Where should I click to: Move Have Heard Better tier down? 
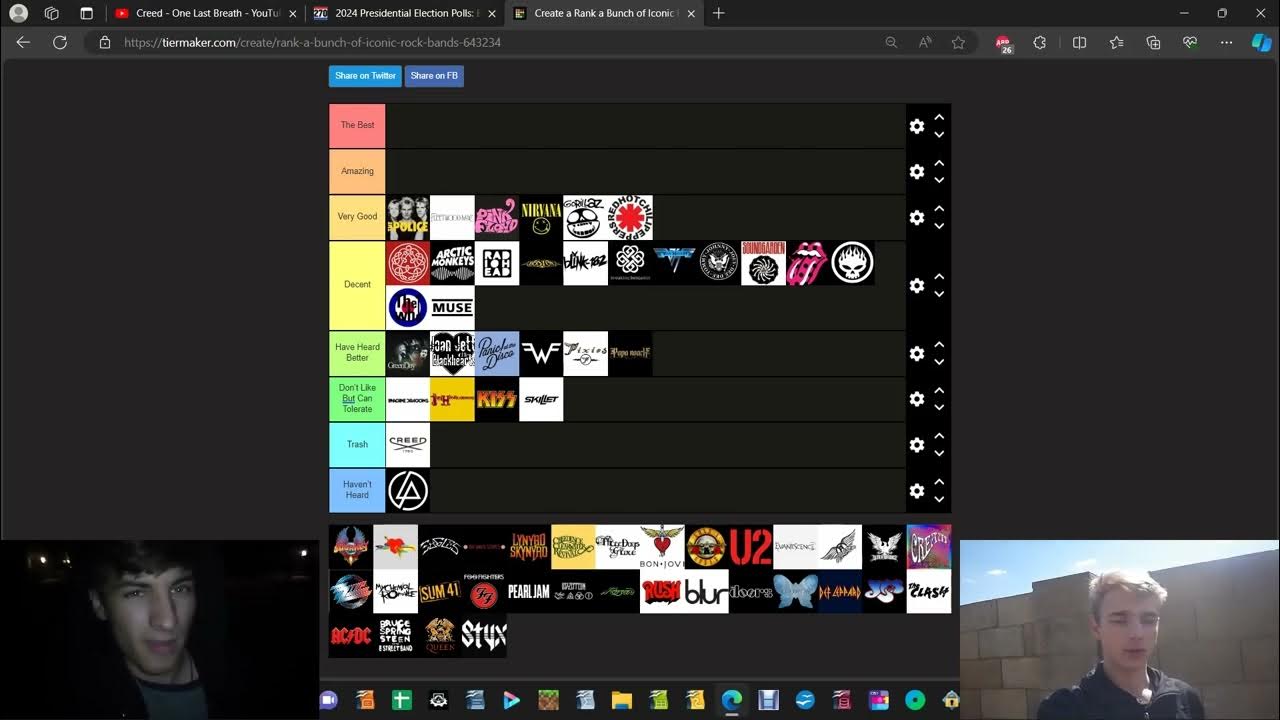[939, 362]
